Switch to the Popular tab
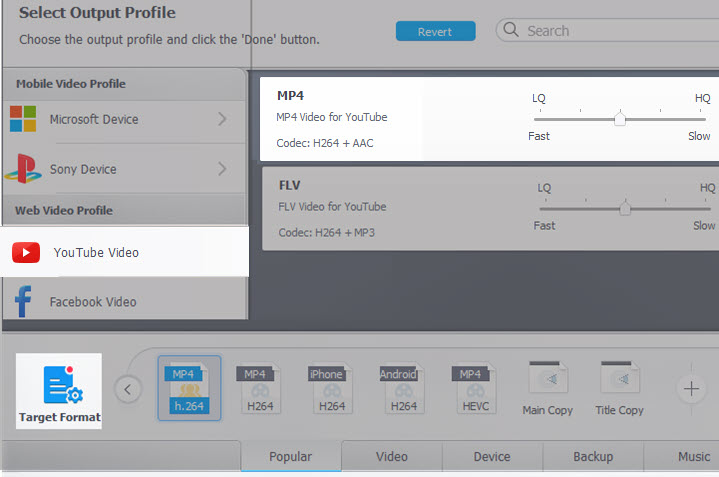 (x=291, y=456)
